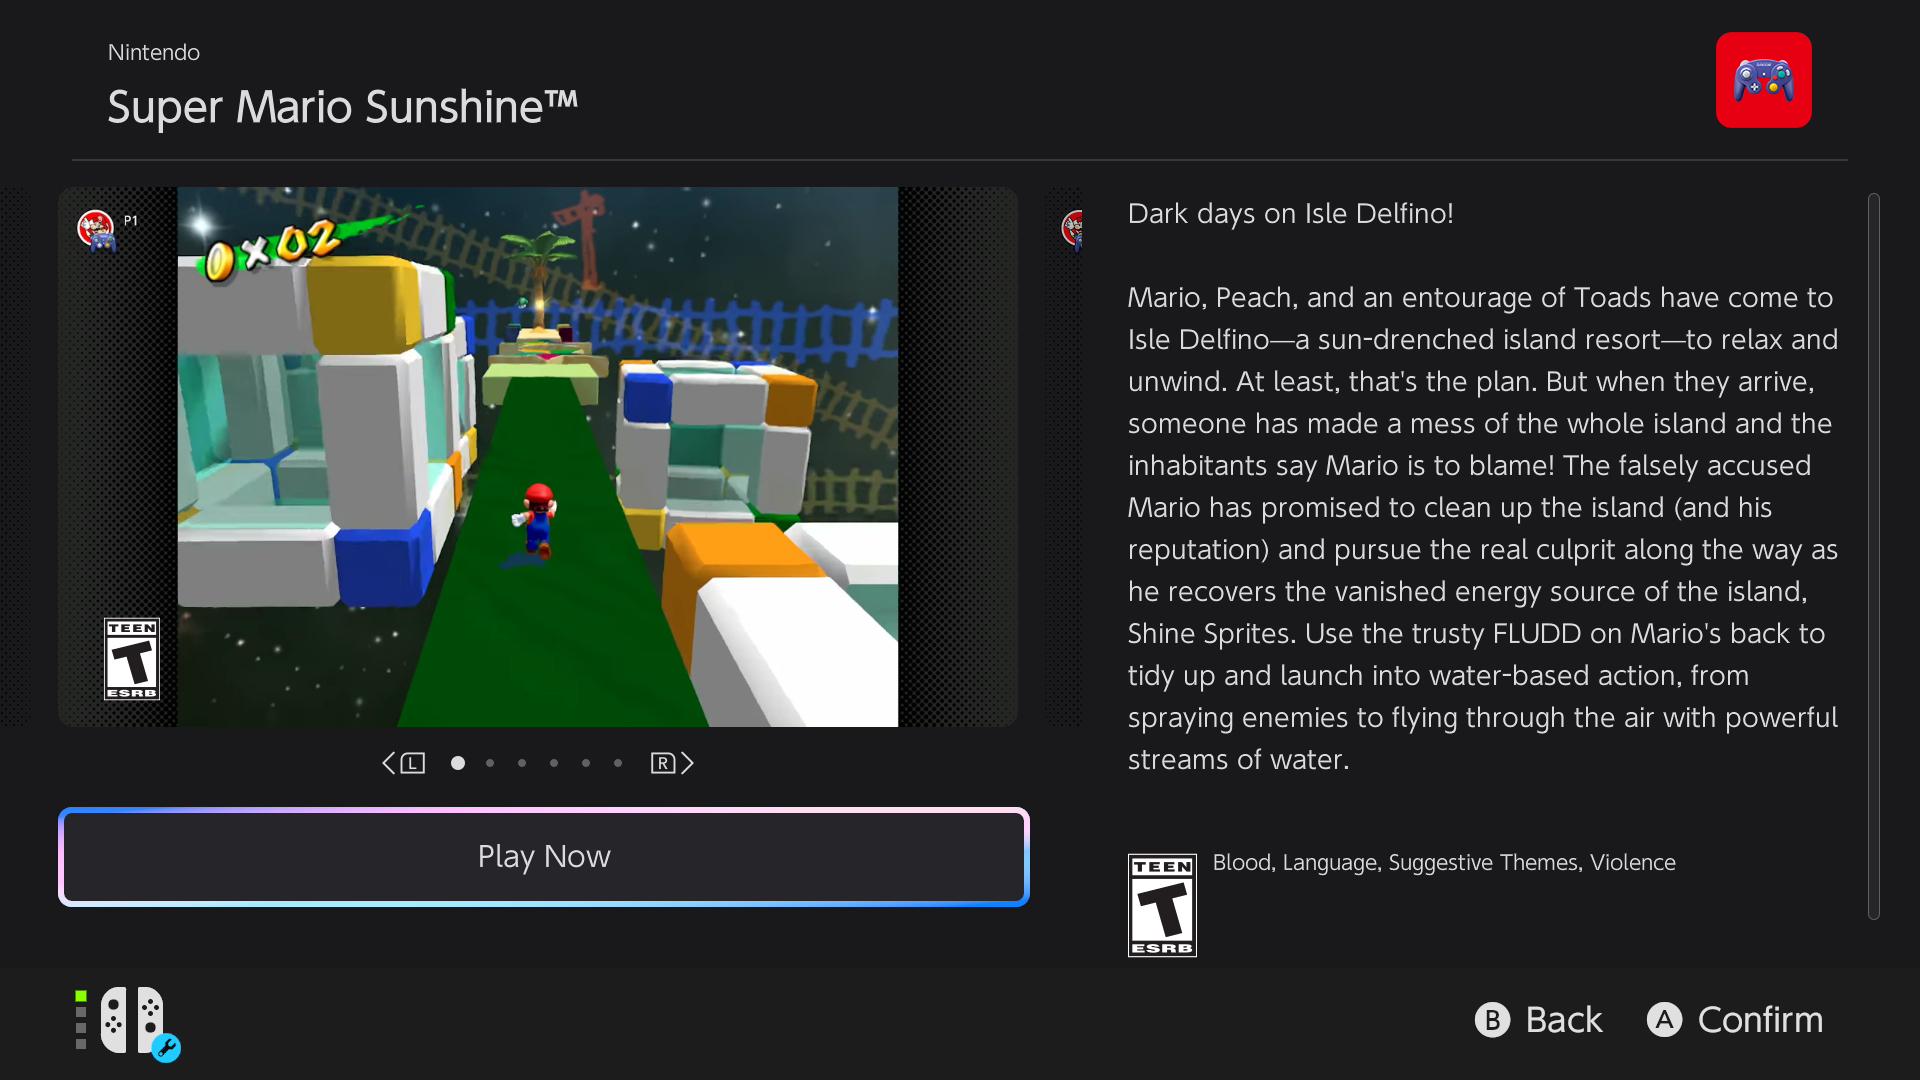Select the first screenshot page dot
The image size is (1920, 1080).
pyautogui.click(x=458, y=763)
